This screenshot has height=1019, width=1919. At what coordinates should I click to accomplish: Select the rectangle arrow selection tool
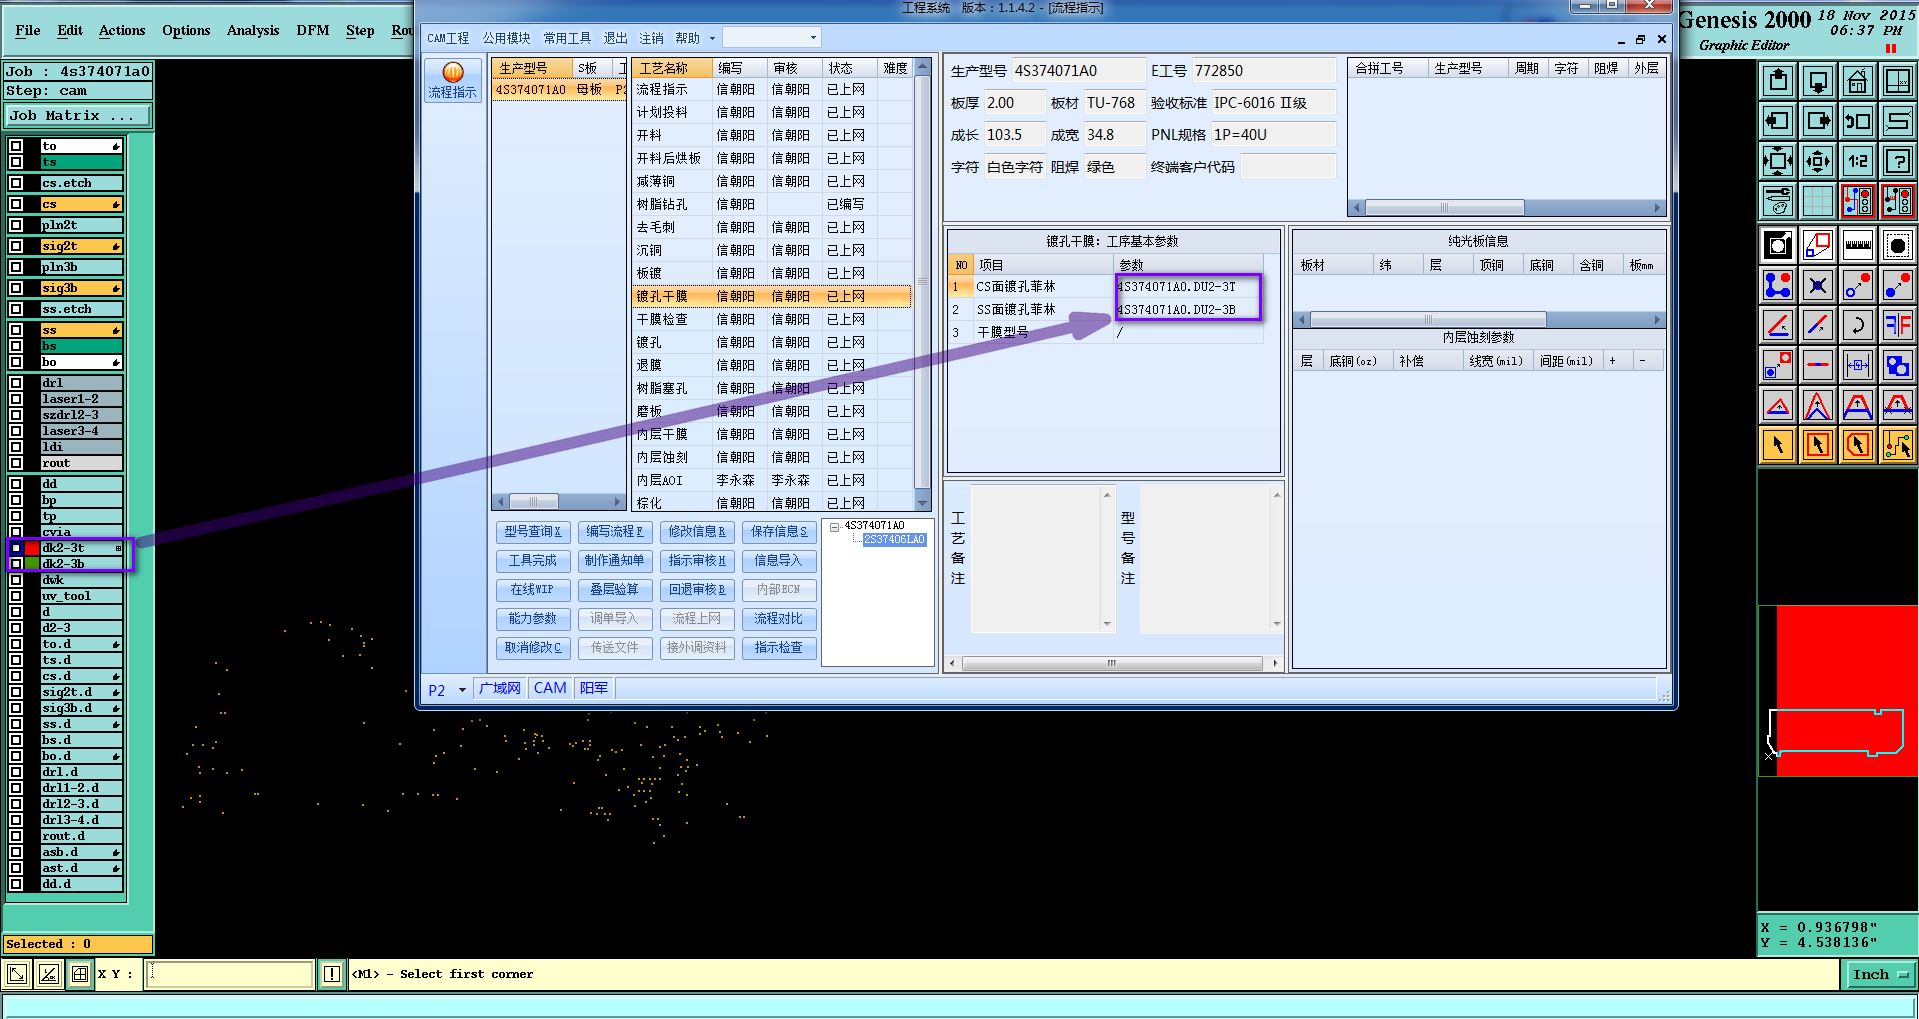[x=1818, y=445]
